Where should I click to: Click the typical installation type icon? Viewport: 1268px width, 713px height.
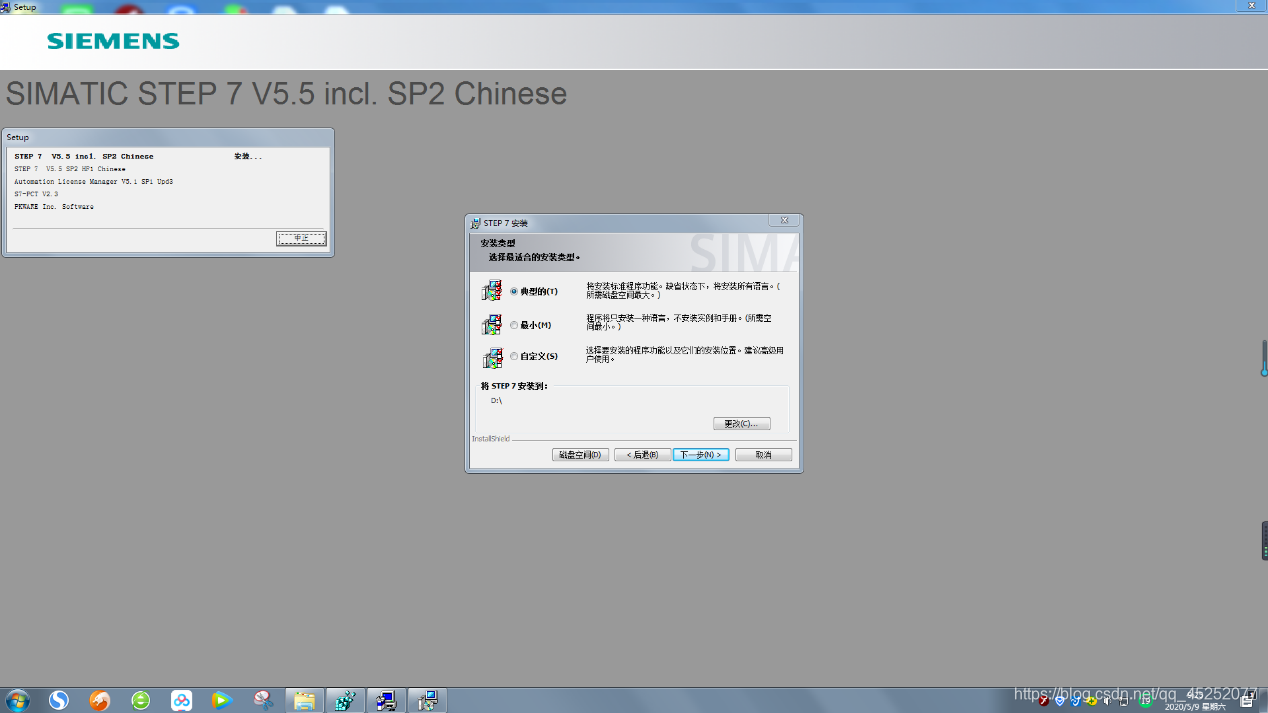[492, 291]
